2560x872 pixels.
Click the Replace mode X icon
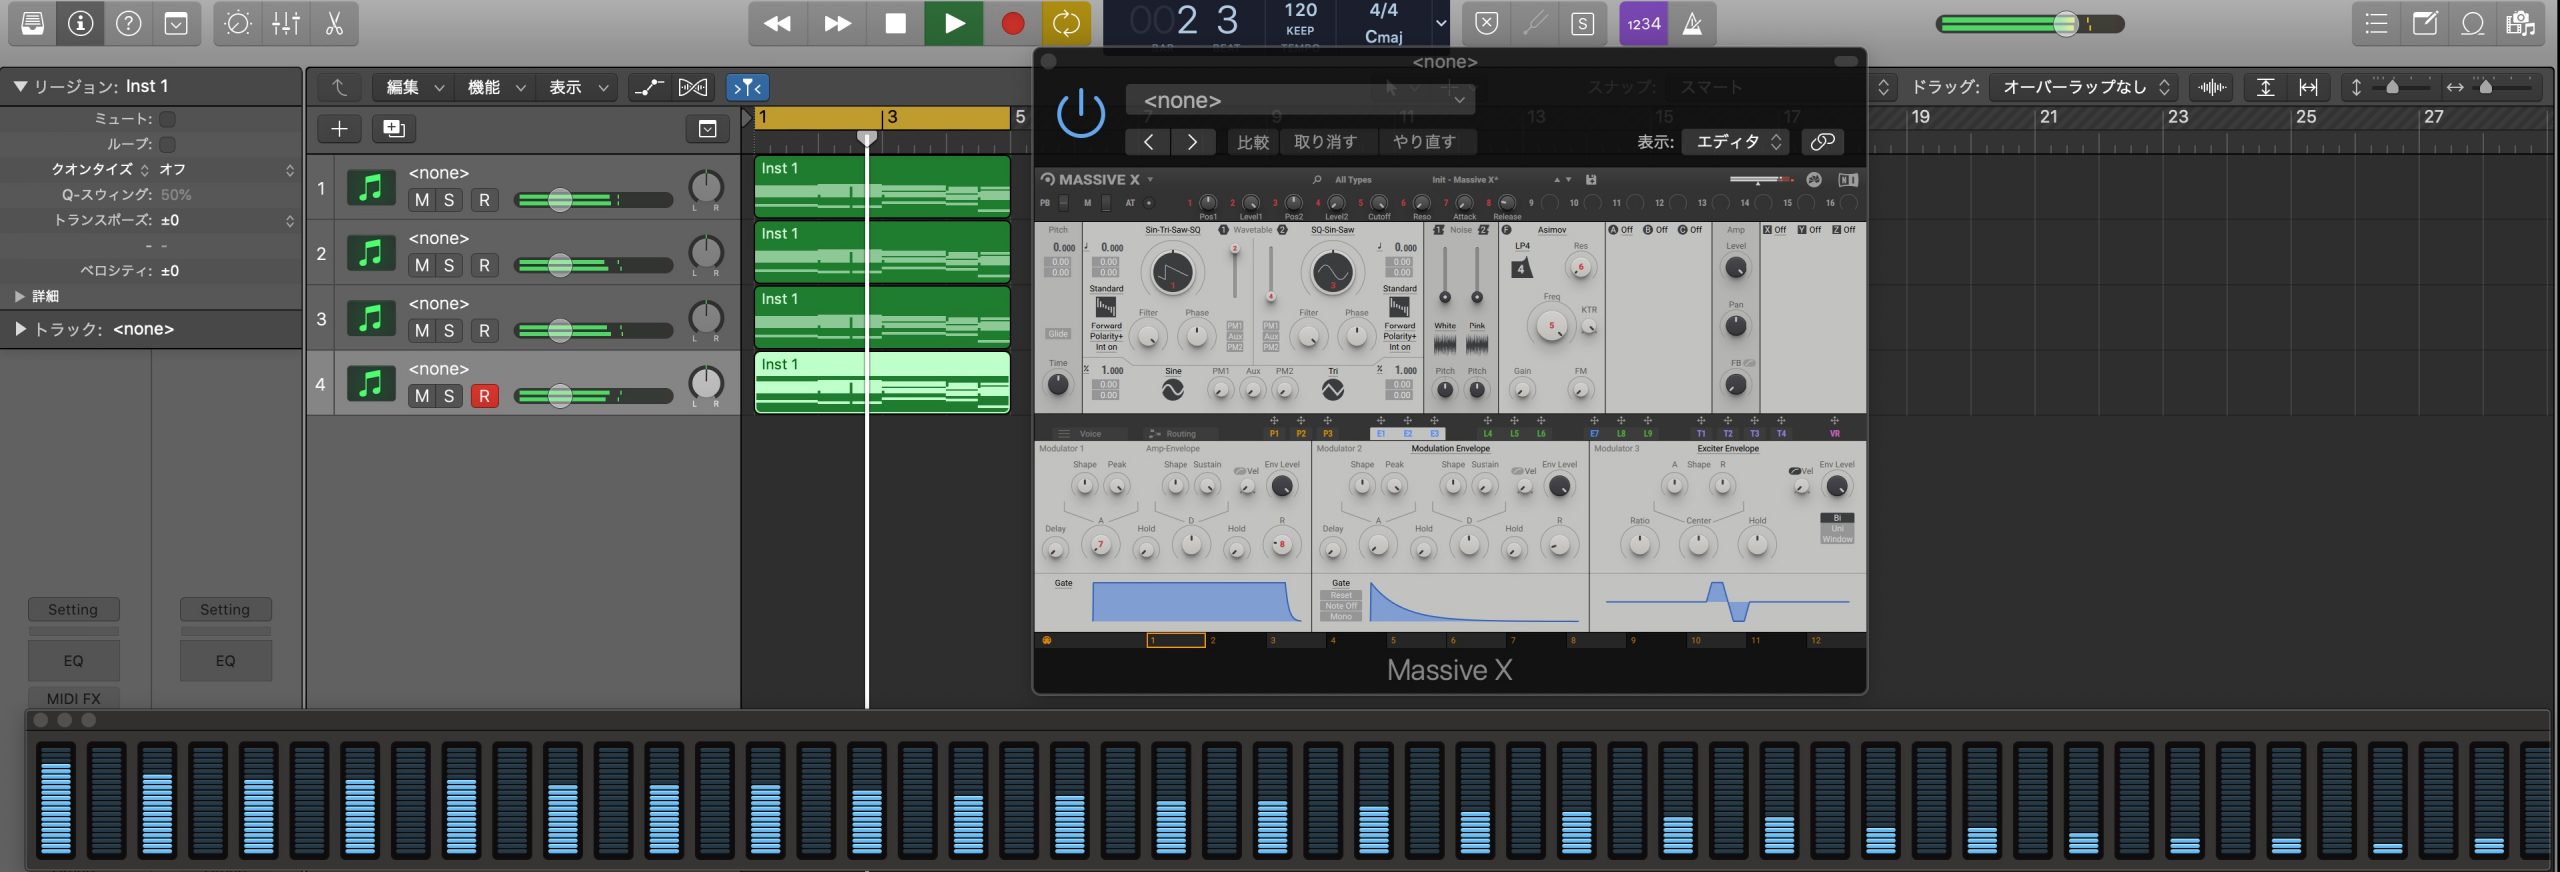click(1487, 23)
